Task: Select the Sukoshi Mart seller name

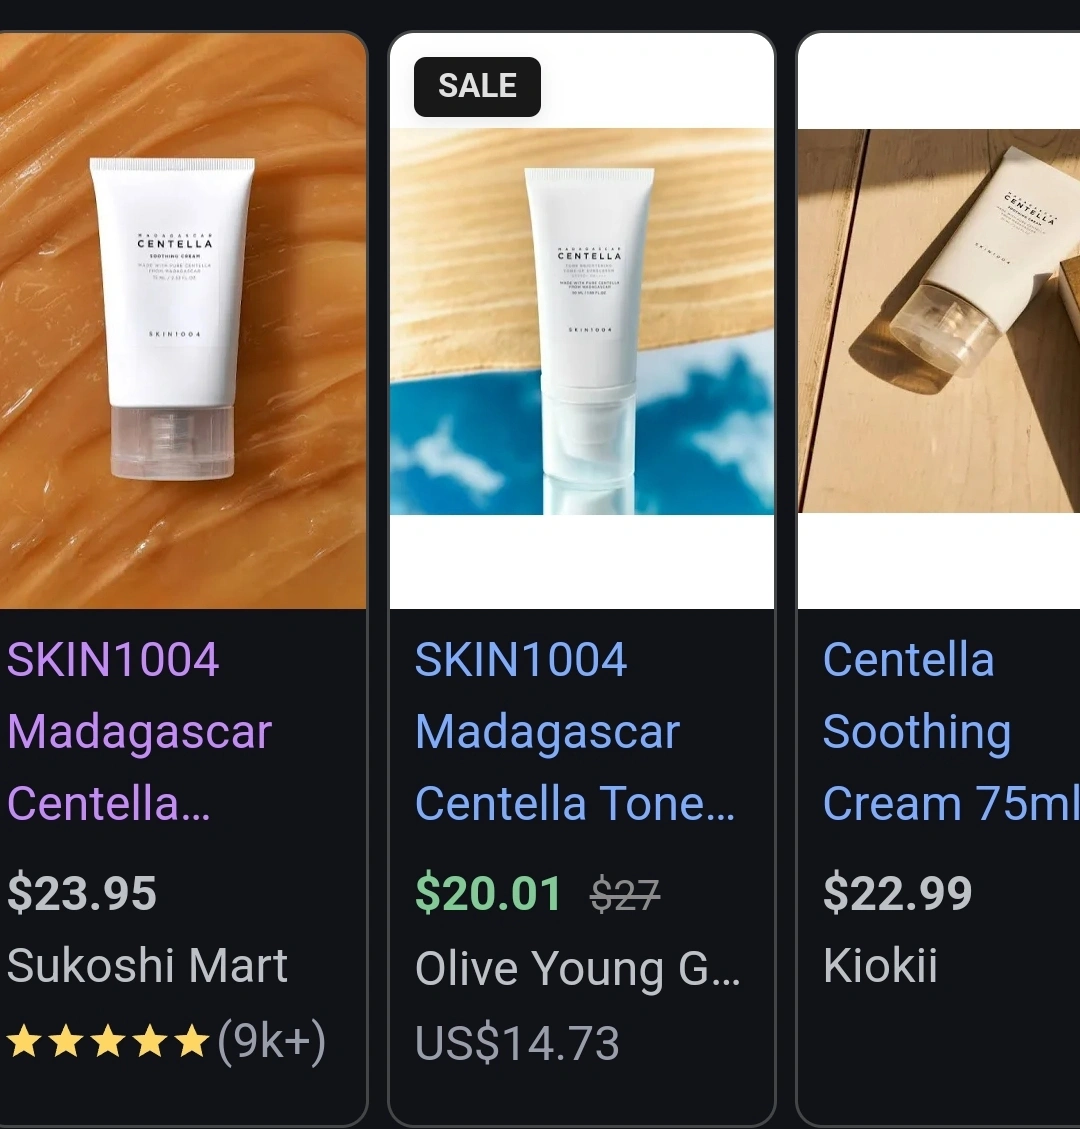Action: tap(147, 966)
